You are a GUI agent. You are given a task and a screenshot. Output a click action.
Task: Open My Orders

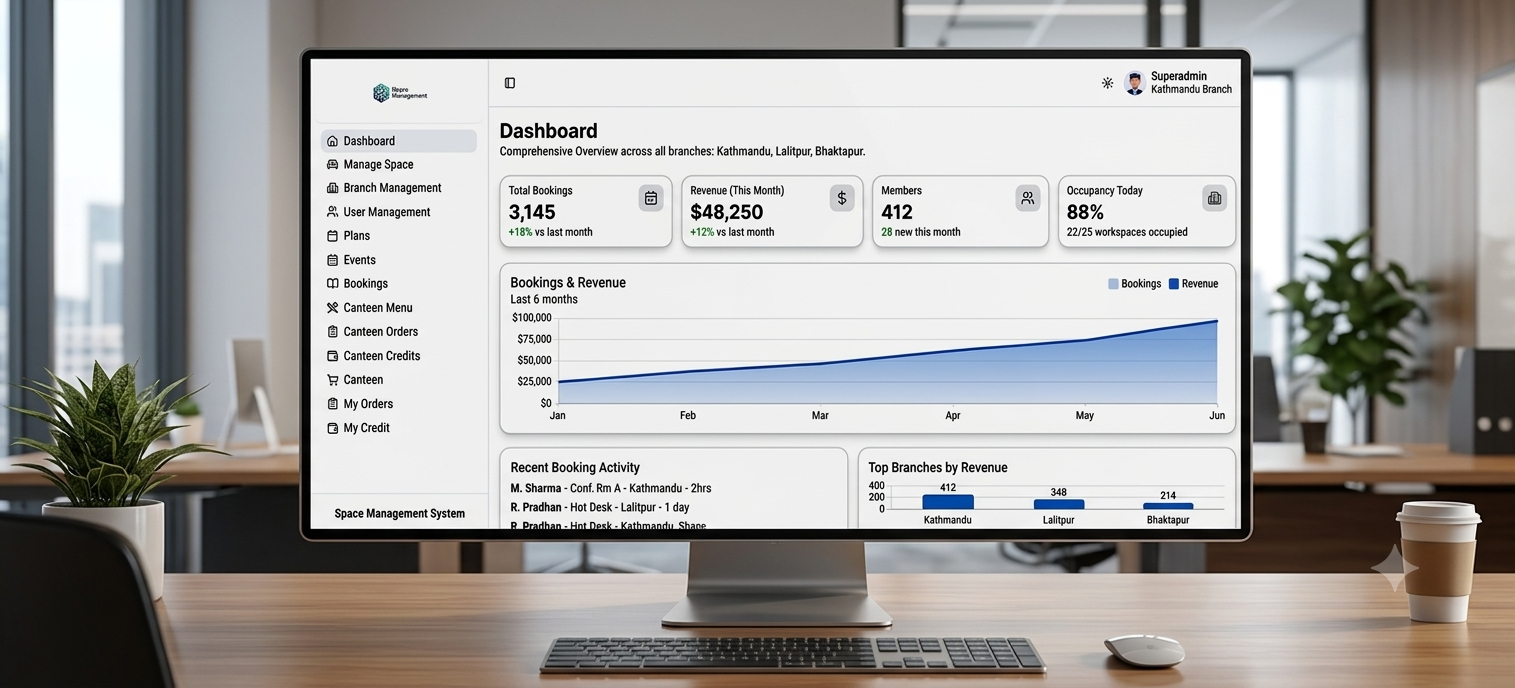[x=368, y=404]
